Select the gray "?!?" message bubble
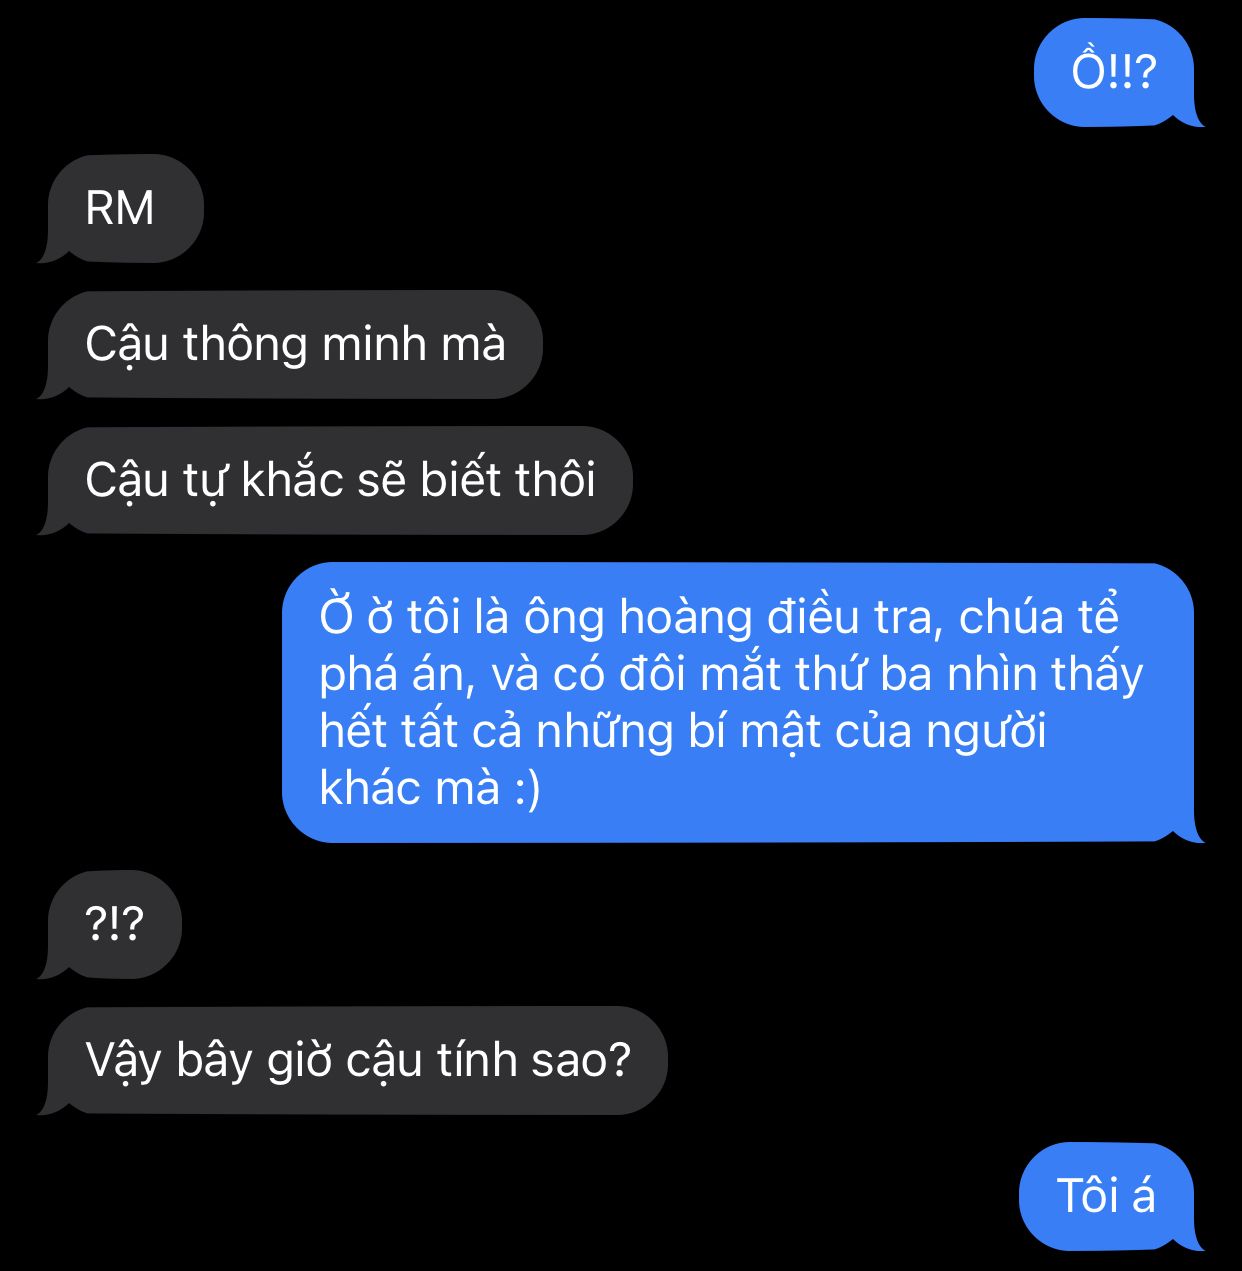1242x1271 pixels. pyautogui.click(x=111, y=924)
